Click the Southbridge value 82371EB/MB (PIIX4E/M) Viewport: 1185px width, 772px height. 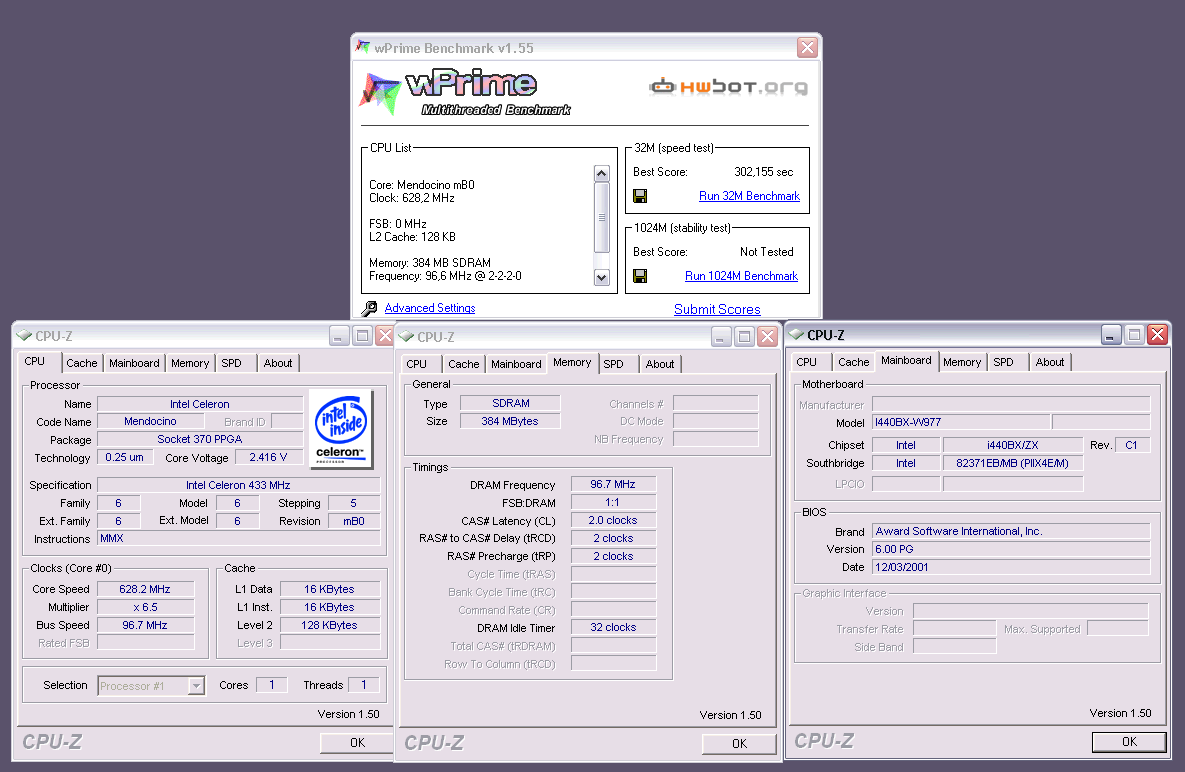coord(1013,464)
